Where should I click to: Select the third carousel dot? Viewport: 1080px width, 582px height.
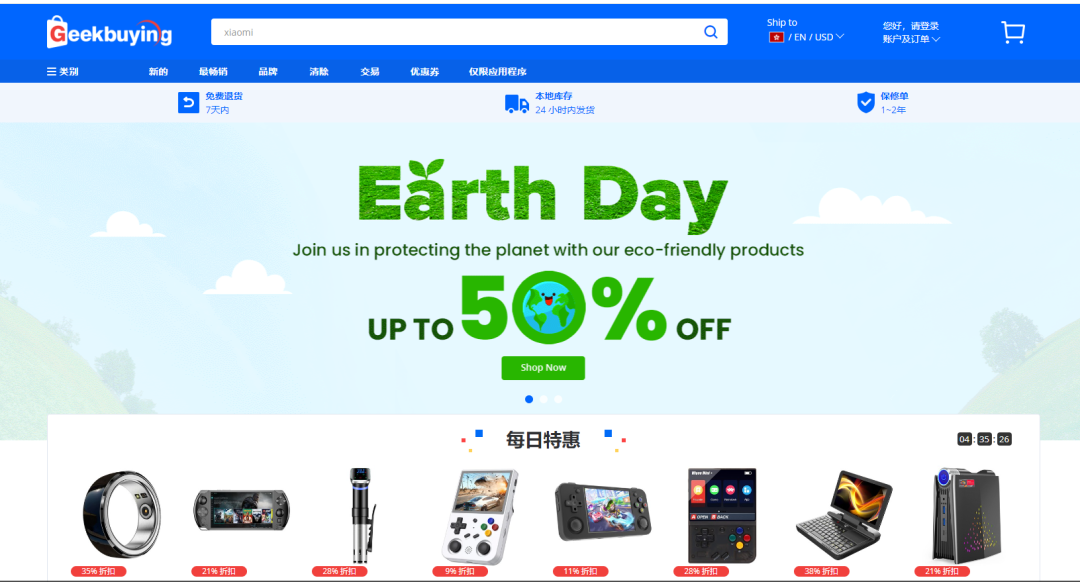[558, 399]
